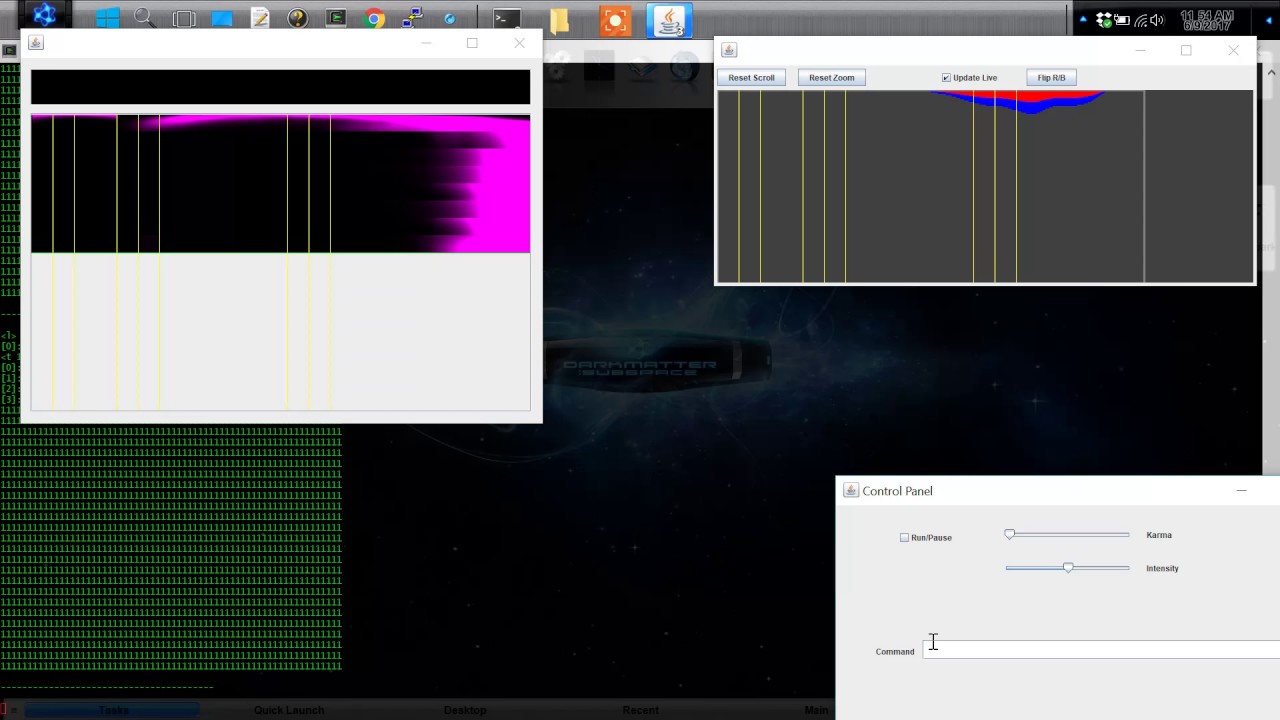
Task: Open the yellow folder icon in taskbar
Action: (559, 20)
